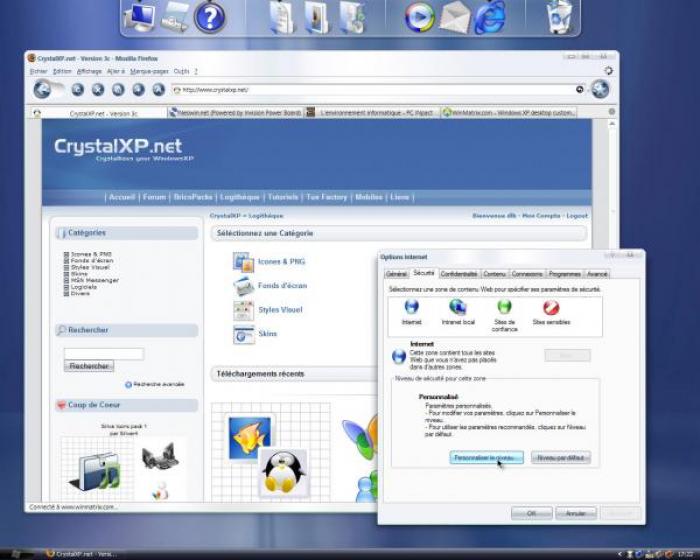
Task: Select the CrystalXP.net - Version 3c tab
Action: tap(99, 113)
